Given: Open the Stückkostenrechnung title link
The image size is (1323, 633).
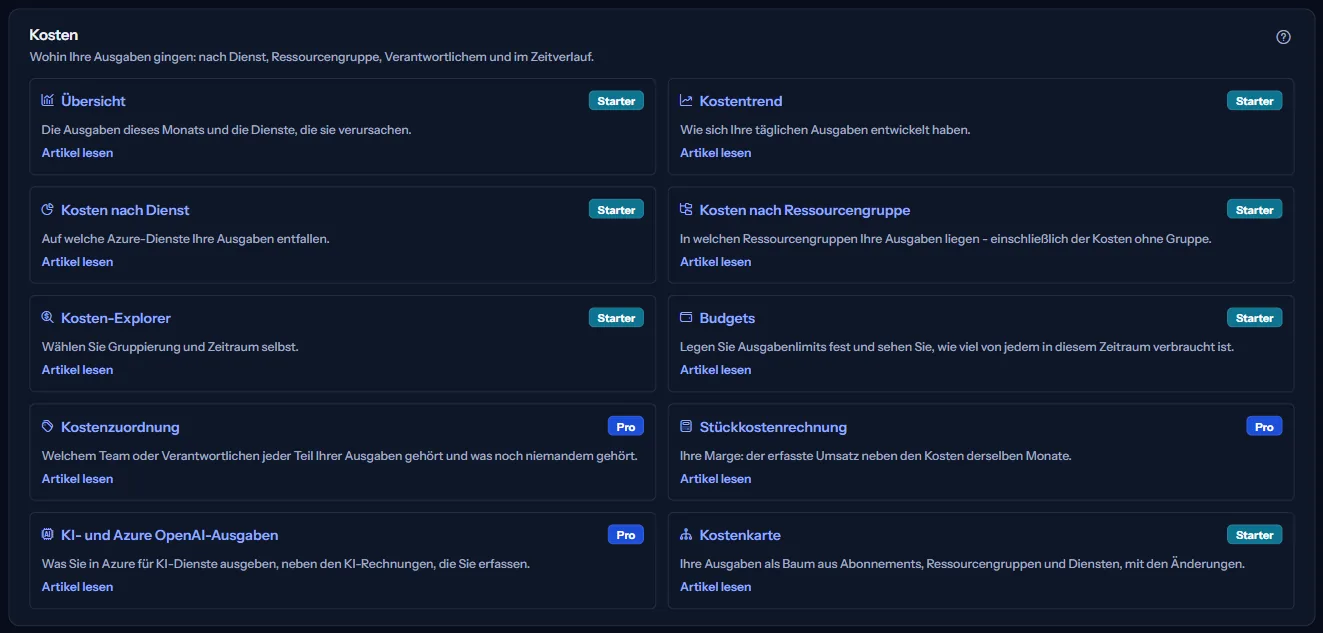Looking at the screenshot, I should [773, 427].
